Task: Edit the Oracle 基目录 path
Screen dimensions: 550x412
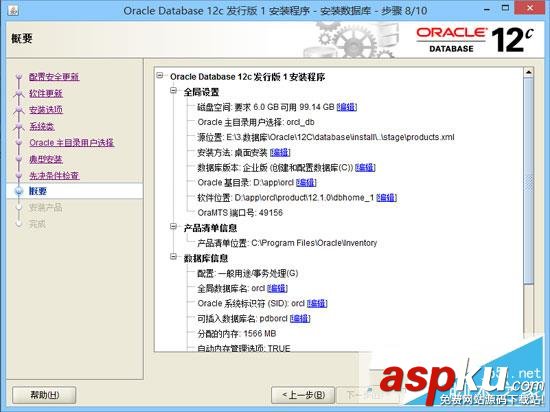Action: 306,183
